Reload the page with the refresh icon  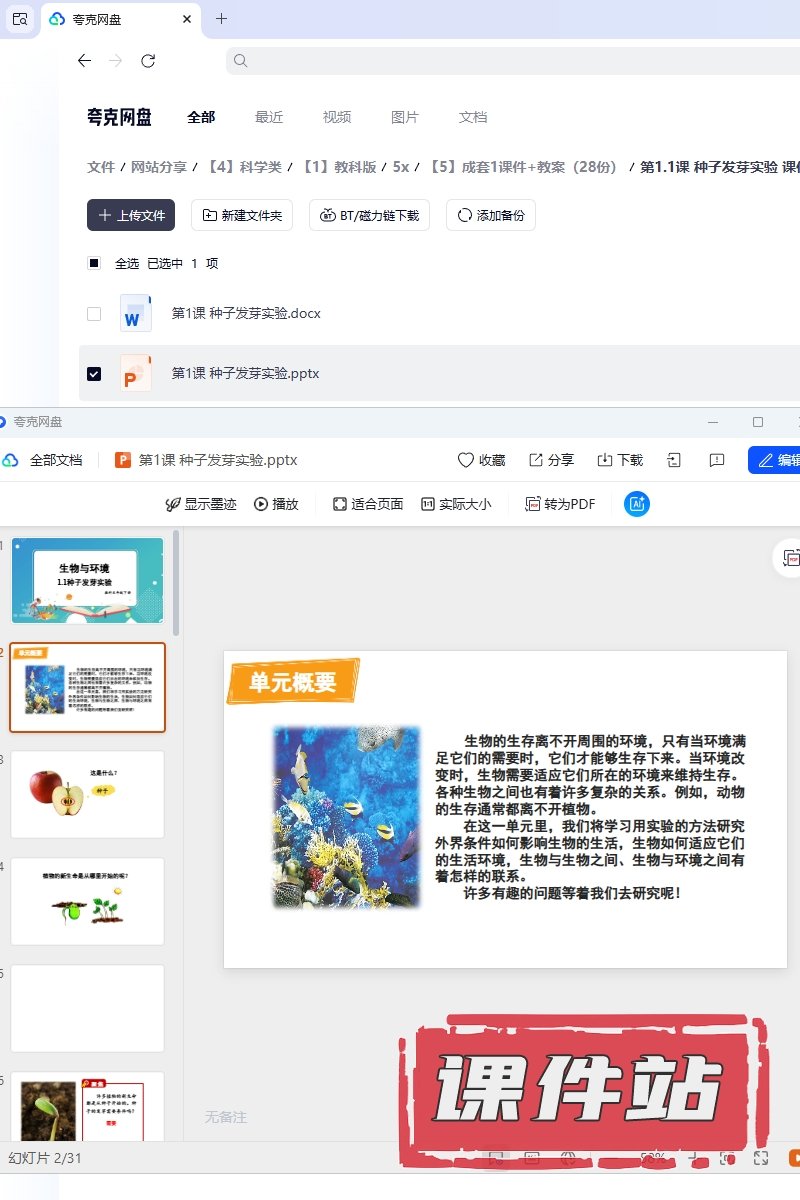(148, 61)
